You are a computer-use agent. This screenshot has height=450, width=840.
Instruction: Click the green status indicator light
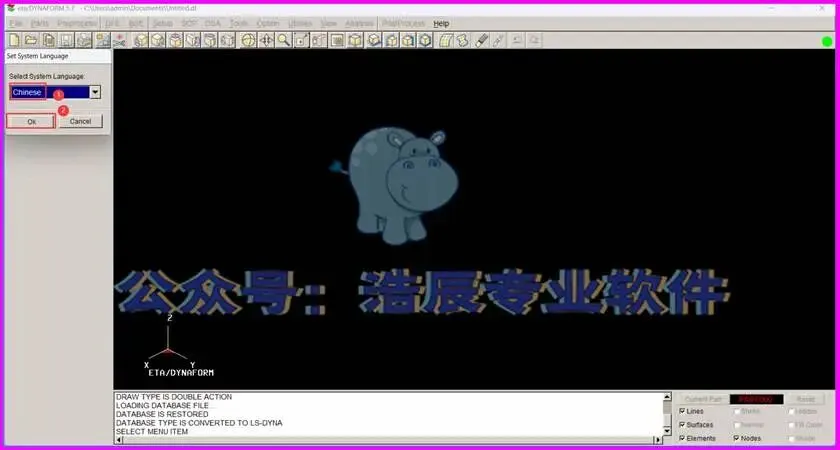pyautogui.click(x=827, y=41)
